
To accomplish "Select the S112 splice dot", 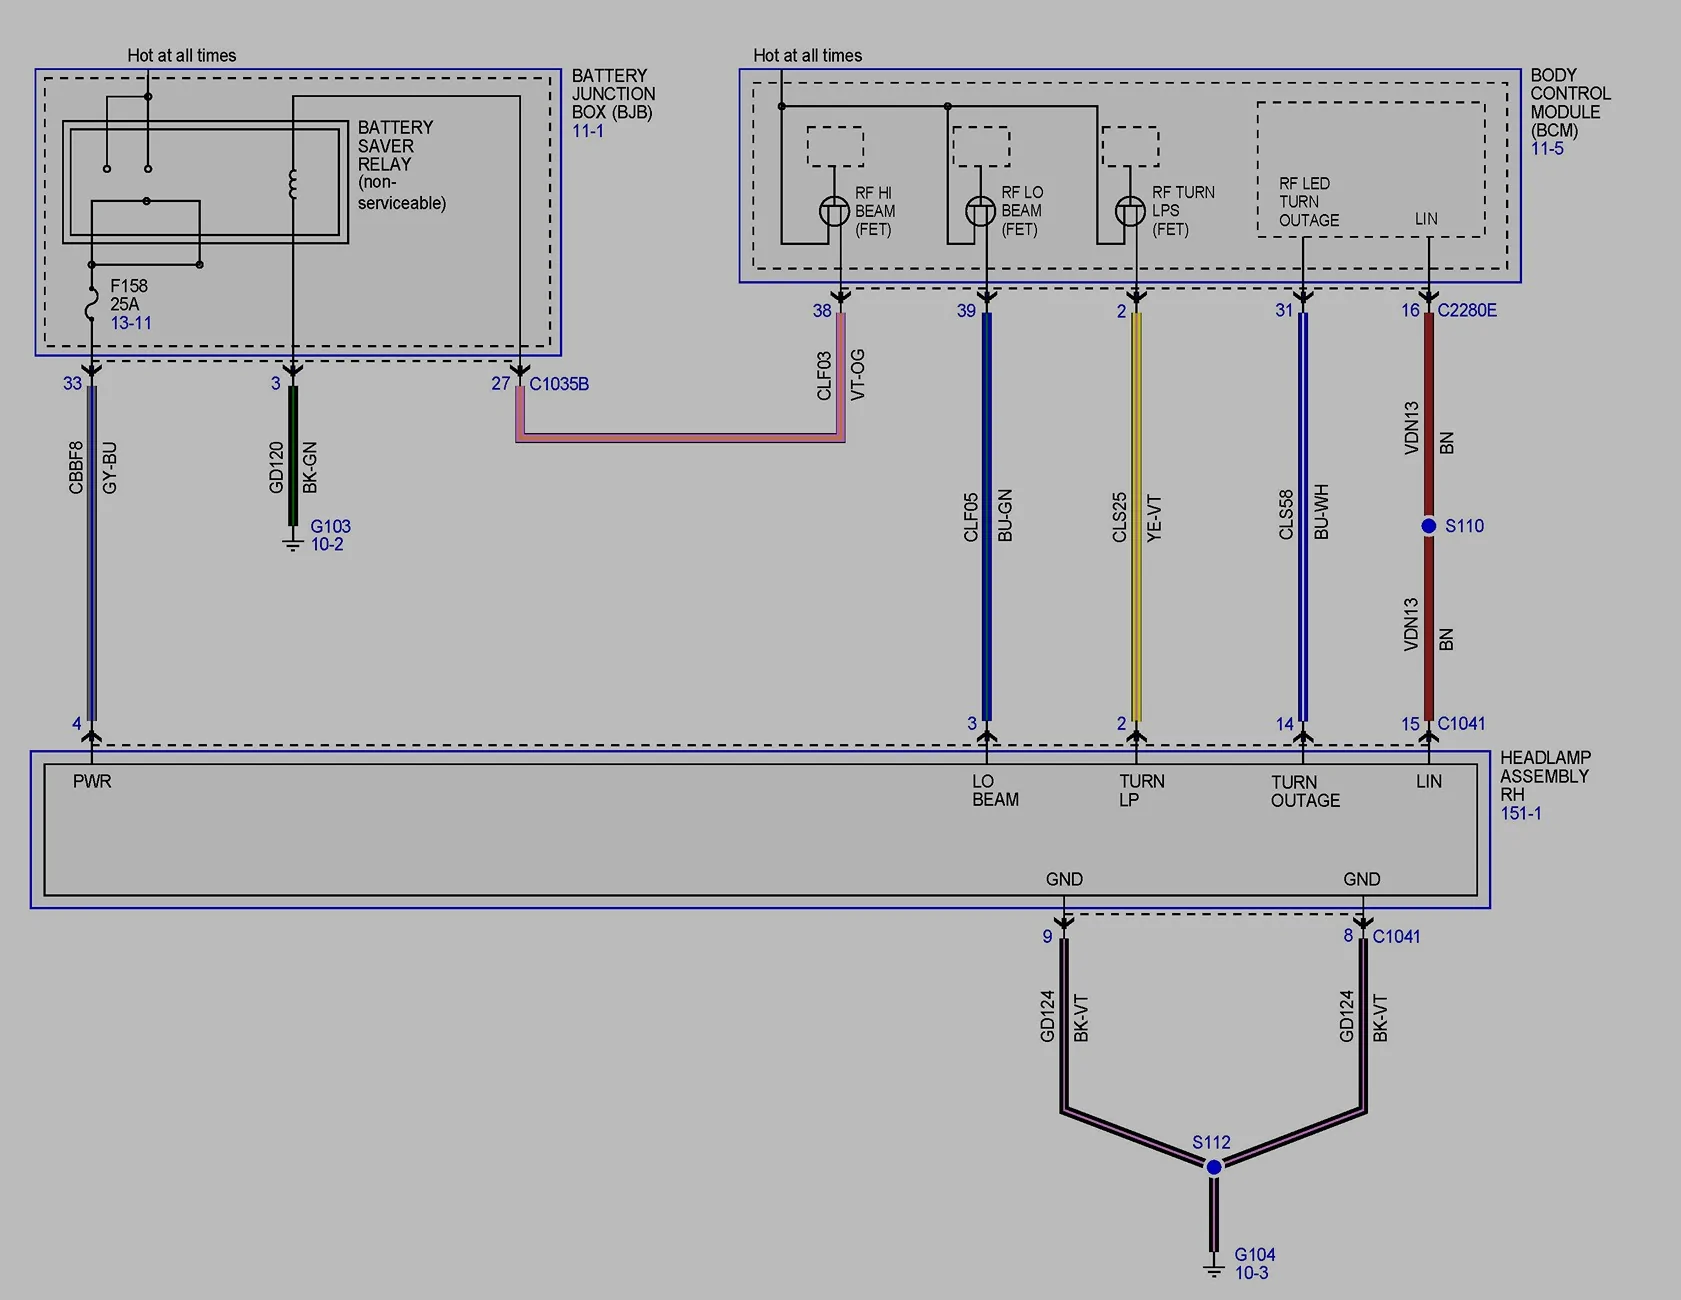I will coord(1213,1167).
